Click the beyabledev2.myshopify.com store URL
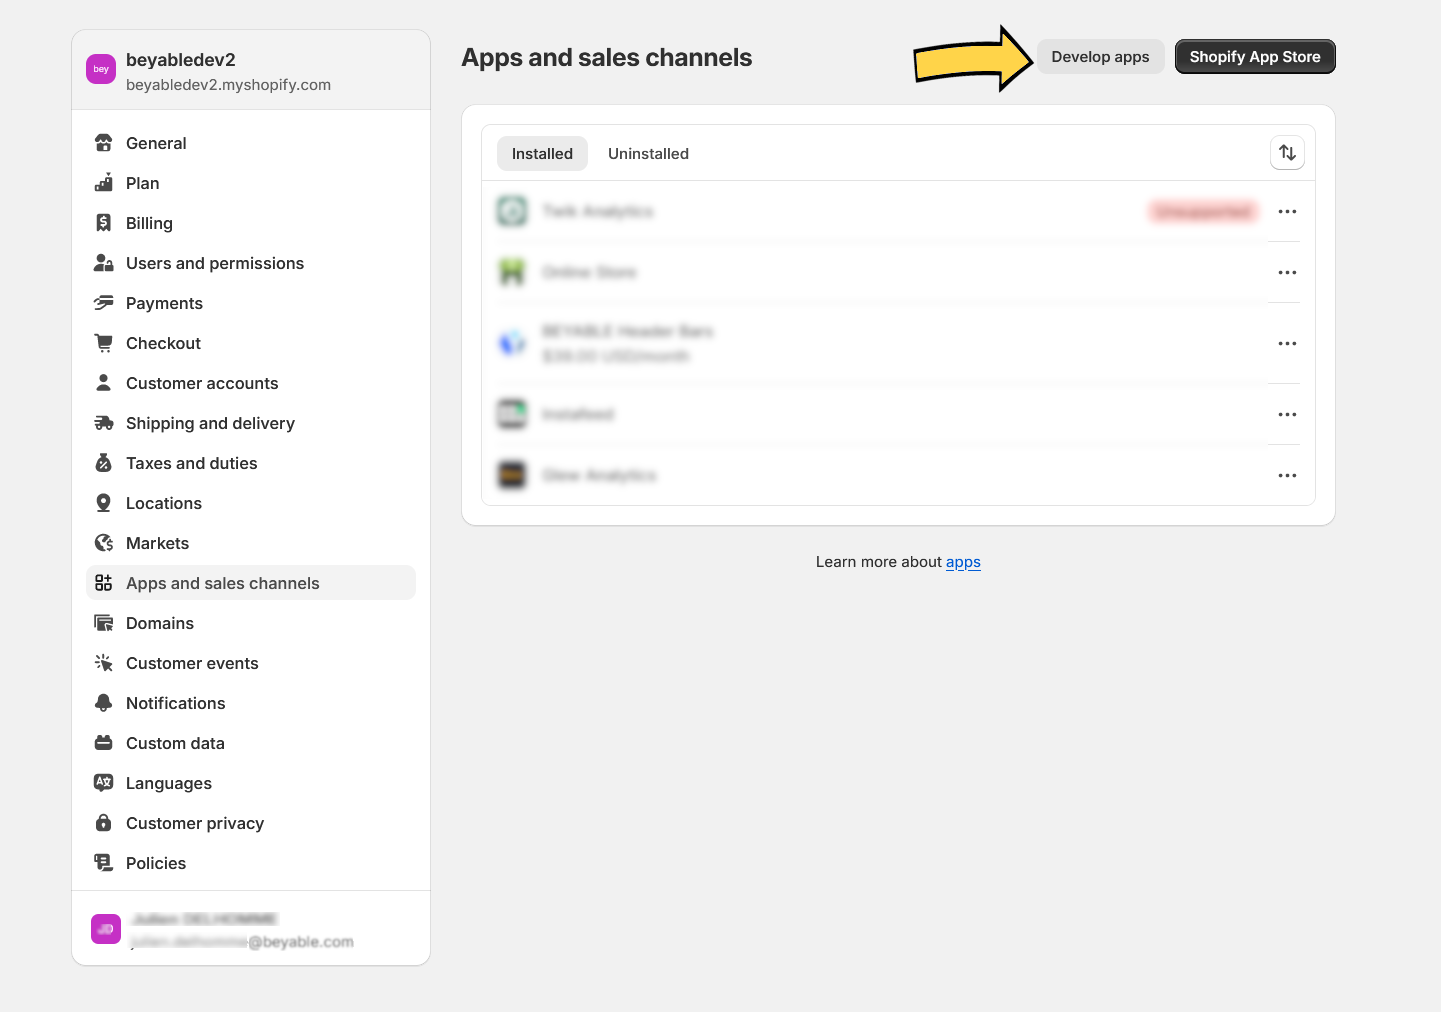Viewport: 1441px width, 1012px height. click(228, 85)
